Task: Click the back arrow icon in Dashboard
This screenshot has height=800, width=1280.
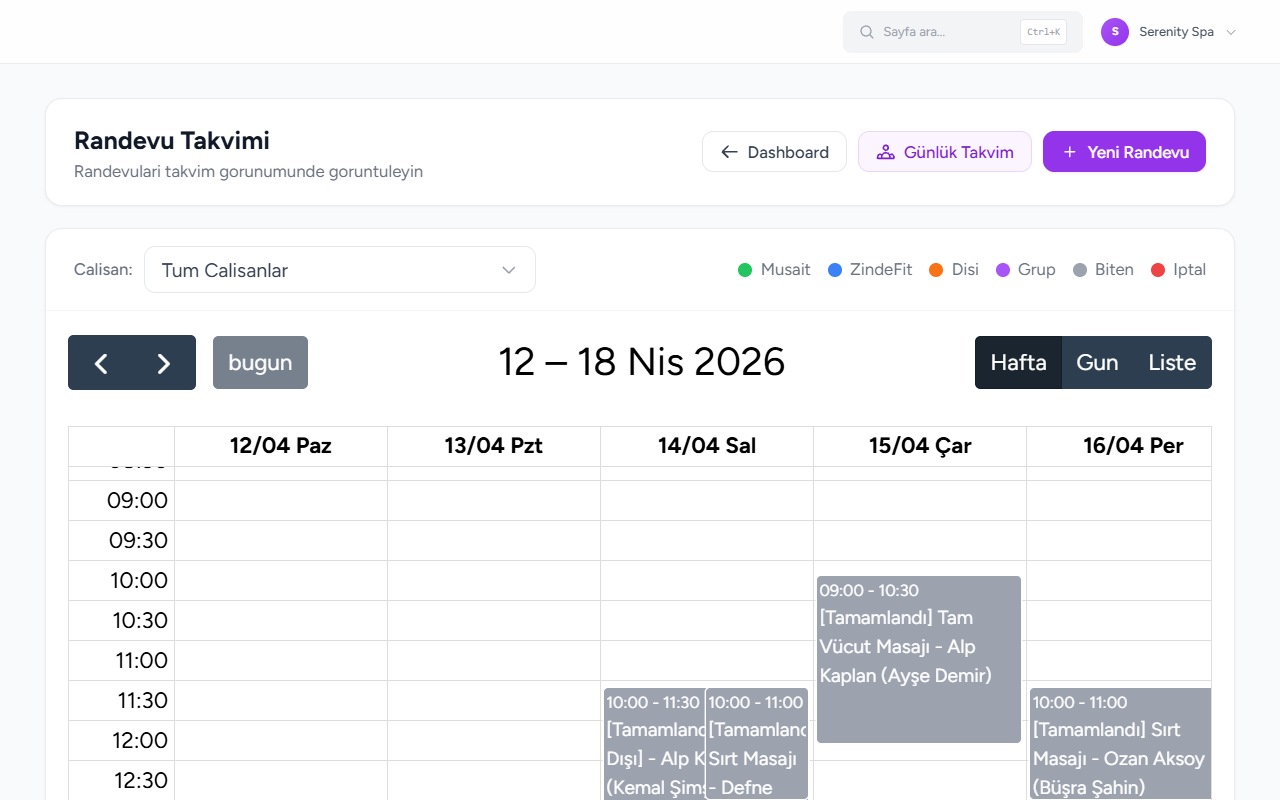Action: click(x=729, y=152)
